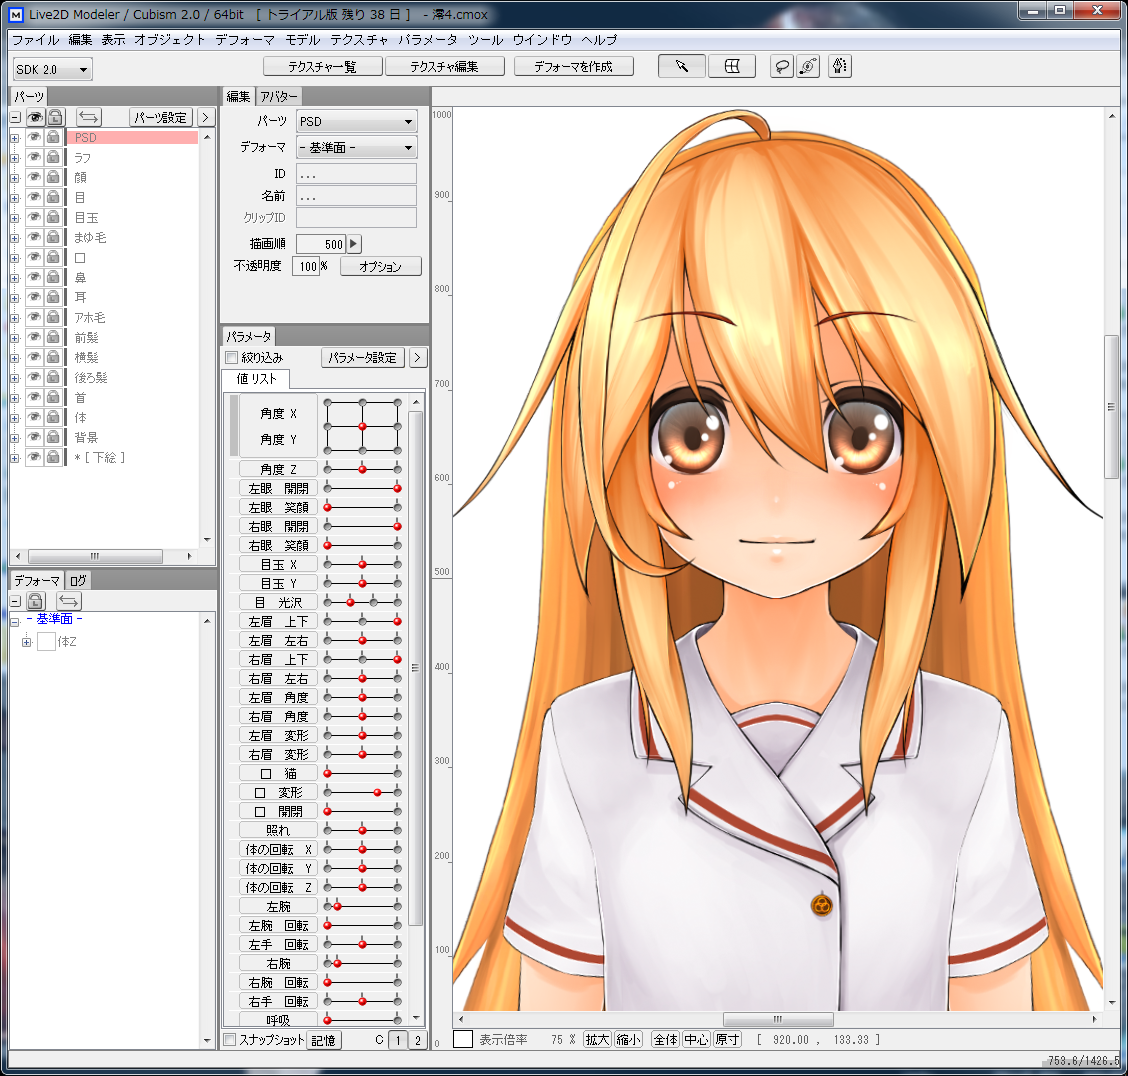Lock the 体 part
Viewport: 1128px width, 1076px height.
point(53,417)
